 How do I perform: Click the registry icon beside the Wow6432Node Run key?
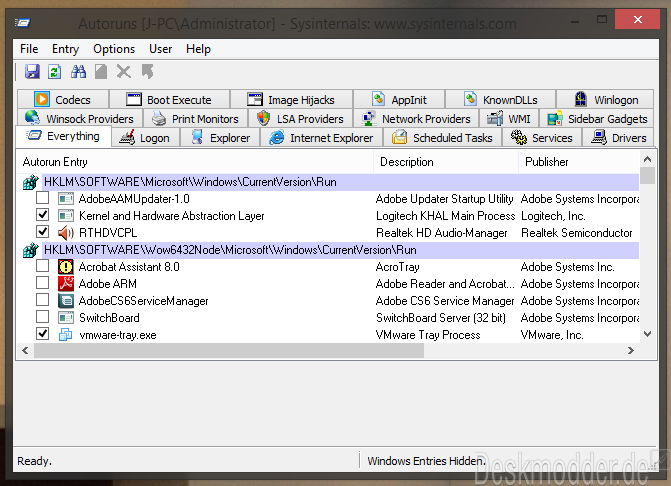(30, 250)
